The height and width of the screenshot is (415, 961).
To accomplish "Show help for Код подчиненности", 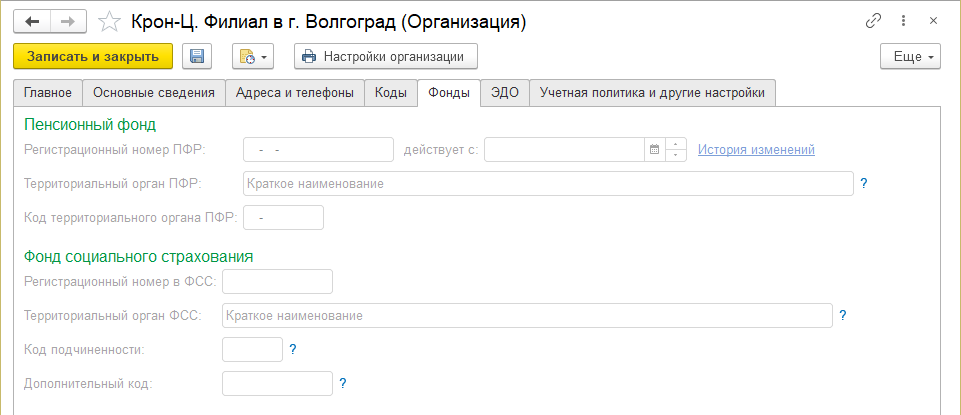I will pyautogui.click(x=293, y=349).
